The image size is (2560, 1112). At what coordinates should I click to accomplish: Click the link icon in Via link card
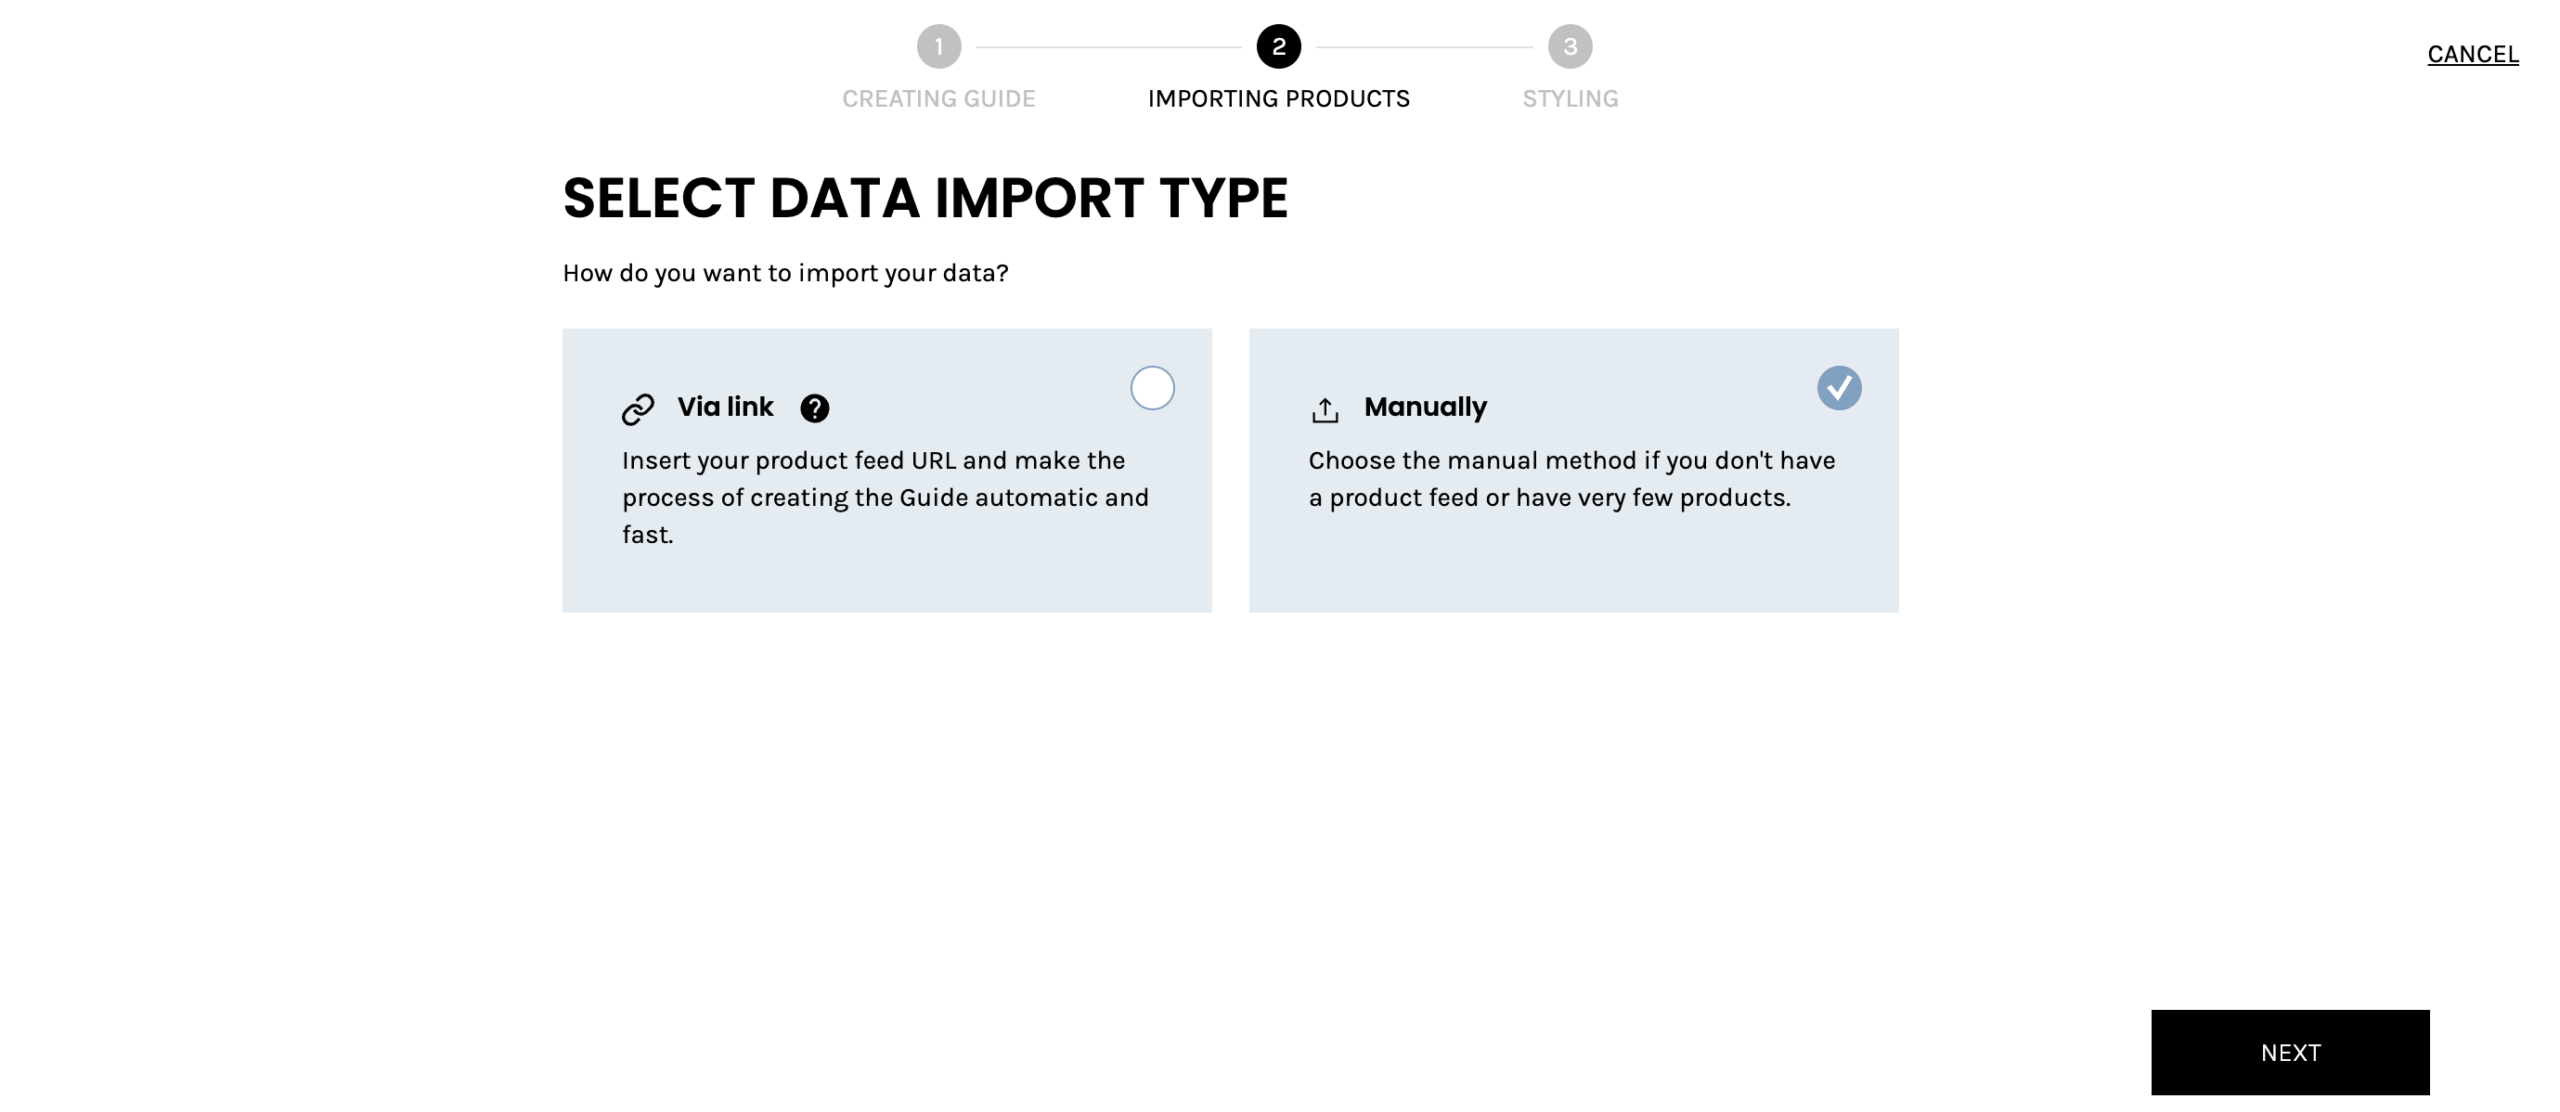pyautogui.click(x=637, y=407)
